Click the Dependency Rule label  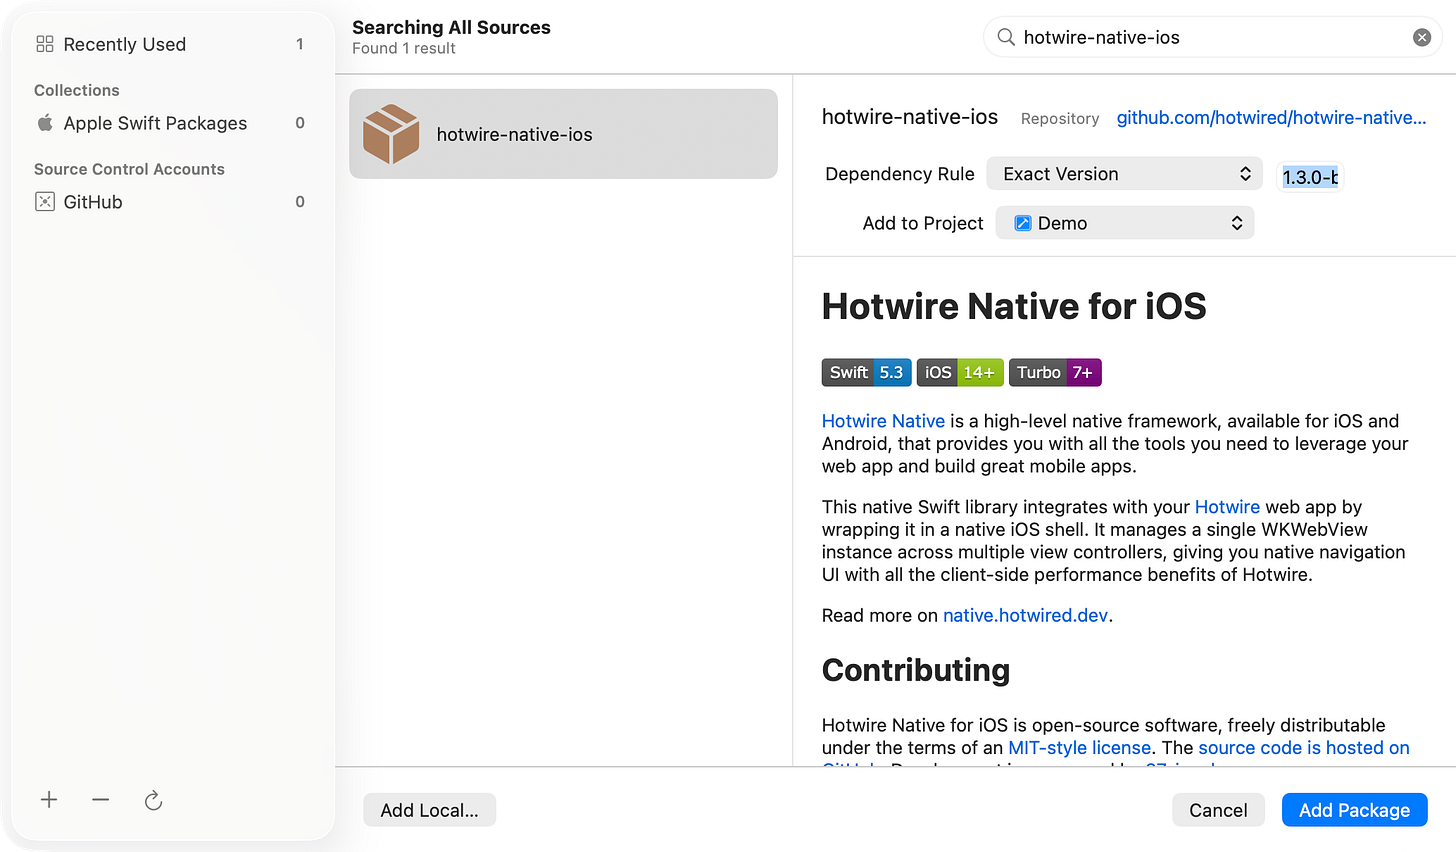(x=900, y=174)
